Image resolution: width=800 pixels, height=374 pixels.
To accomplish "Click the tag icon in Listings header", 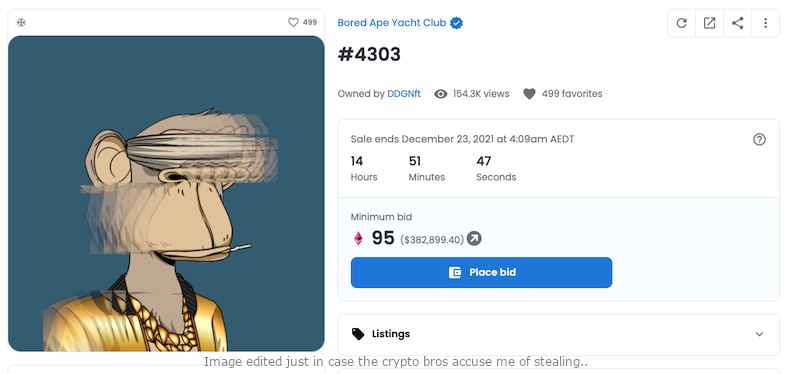I will click(x=358, y=334).
